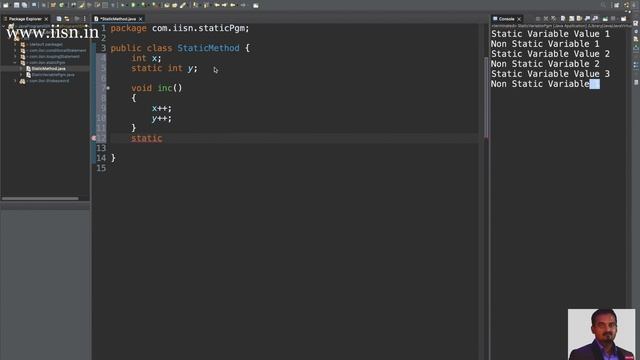The image size is (640, 360).
Task: Toggle Link with Editor in Package Explorer
Action: tap(67, 19)
